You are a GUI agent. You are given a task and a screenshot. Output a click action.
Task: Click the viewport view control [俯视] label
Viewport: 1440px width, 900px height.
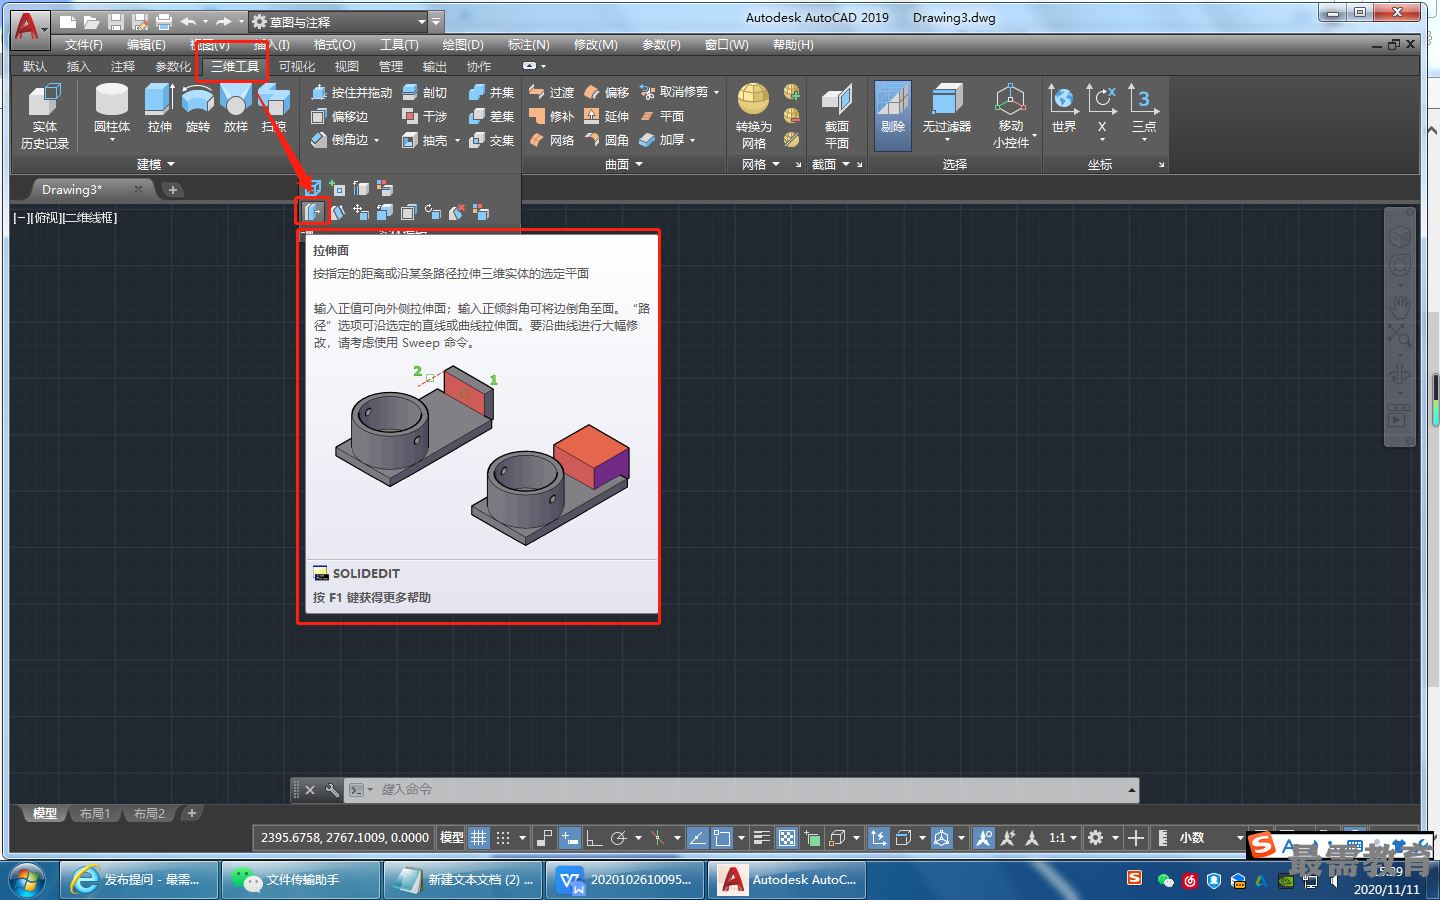pyautogui.click(x=47, y=218)
